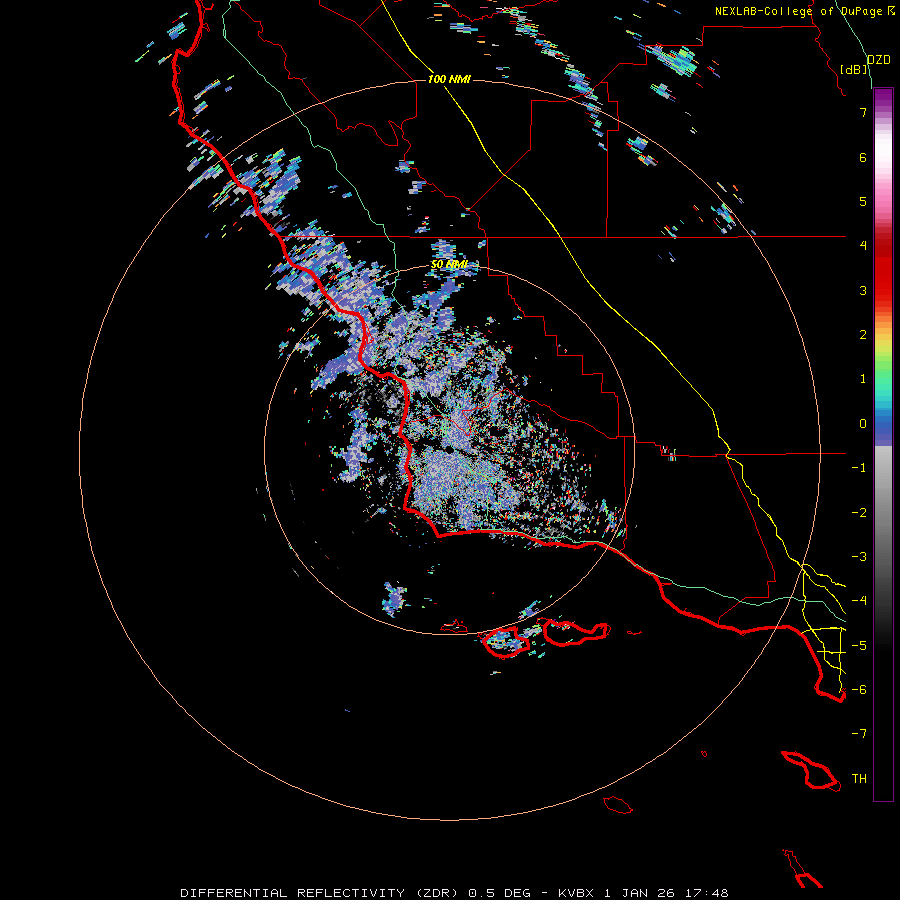Select the -4 label on the color scale

pyautogui.click(x=859, y=600)
